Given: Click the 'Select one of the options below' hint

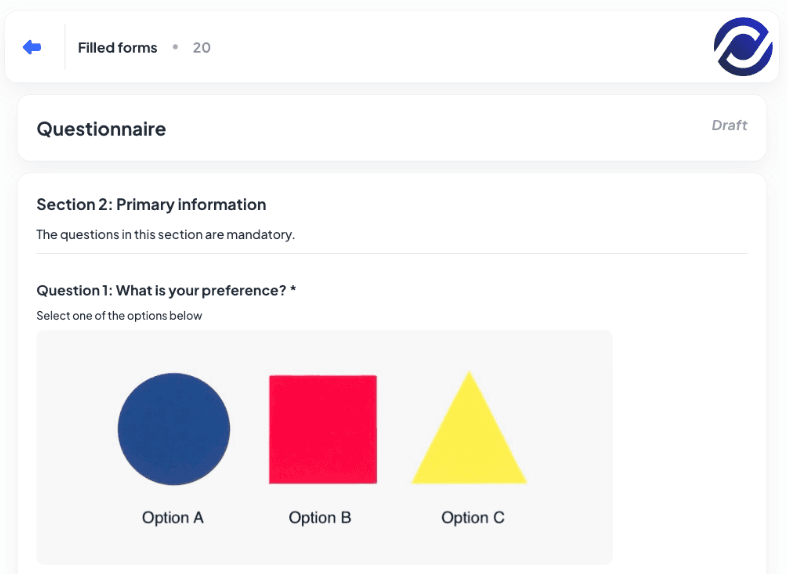Looking at the screenshot, I should coord(119,316).
